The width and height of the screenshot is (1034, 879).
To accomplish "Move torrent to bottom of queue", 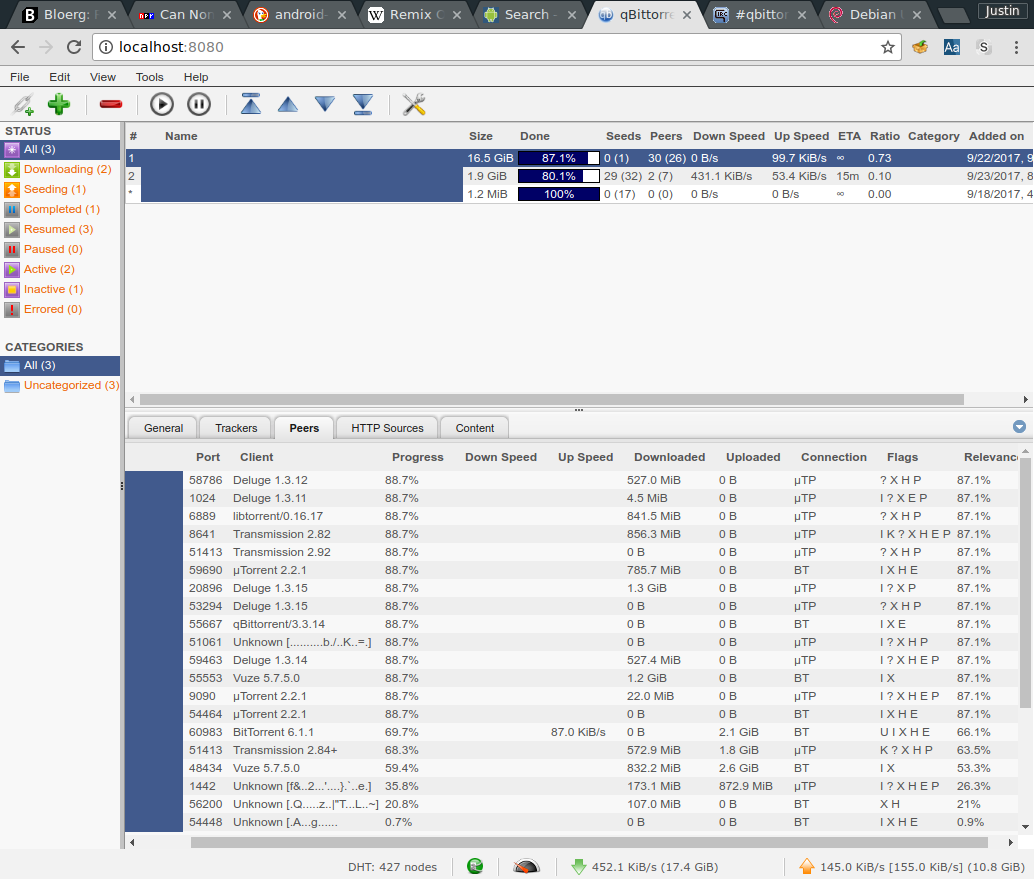I will pyautogui.click(x=363, y=104).
